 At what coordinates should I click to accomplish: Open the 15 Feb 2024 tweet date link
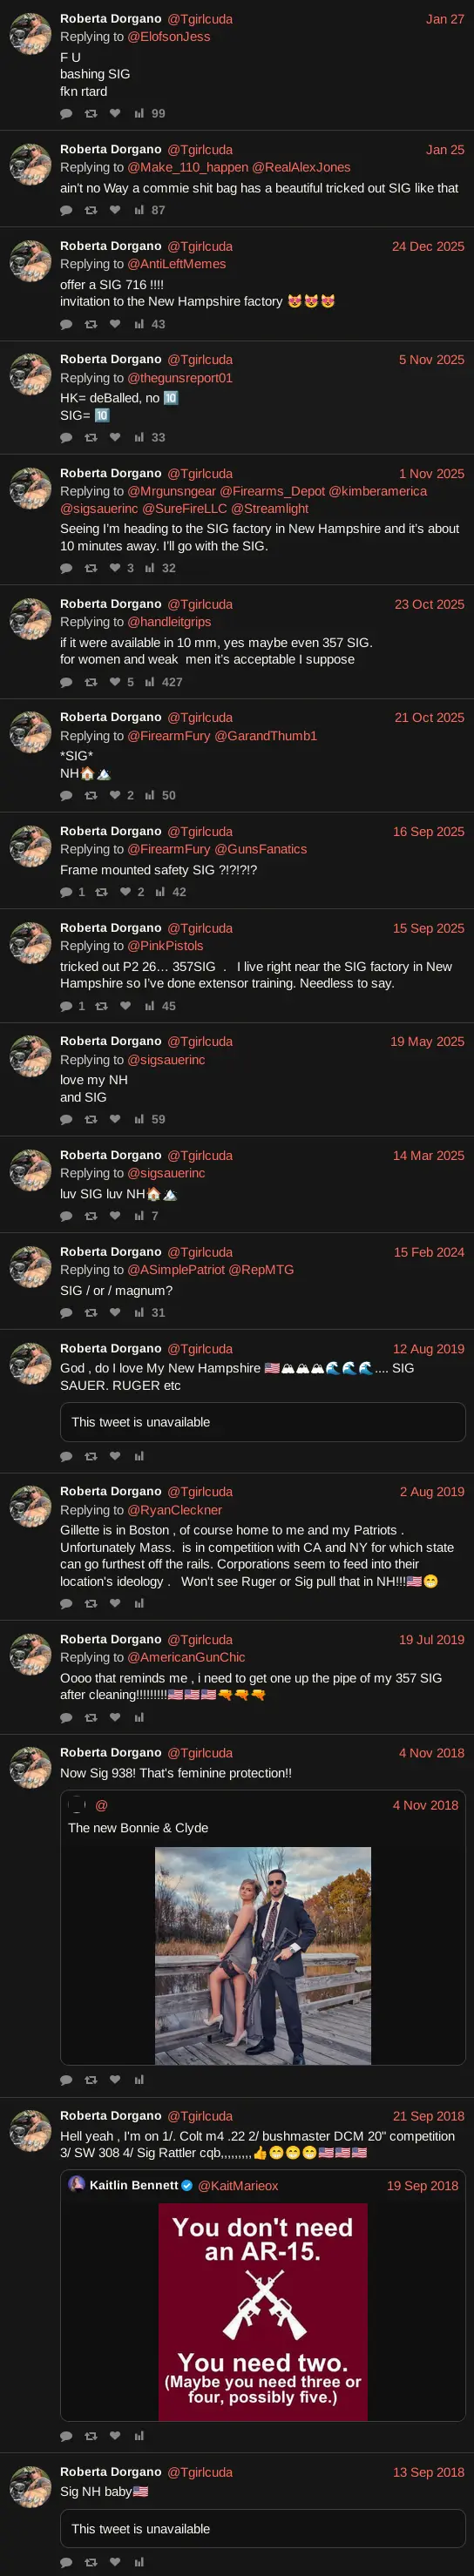(x=429, y=1252)
